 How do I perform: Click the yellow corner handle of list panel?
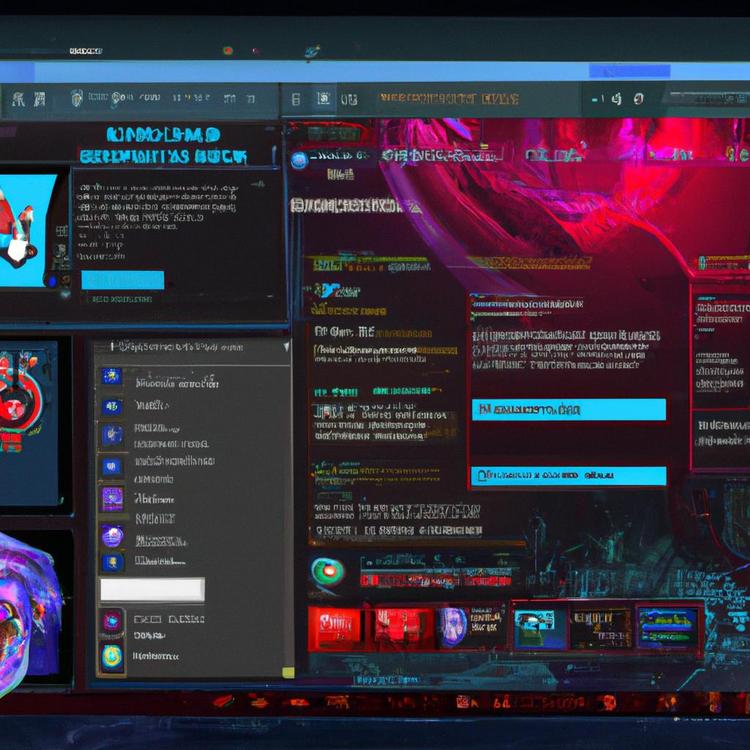[287, 673]
